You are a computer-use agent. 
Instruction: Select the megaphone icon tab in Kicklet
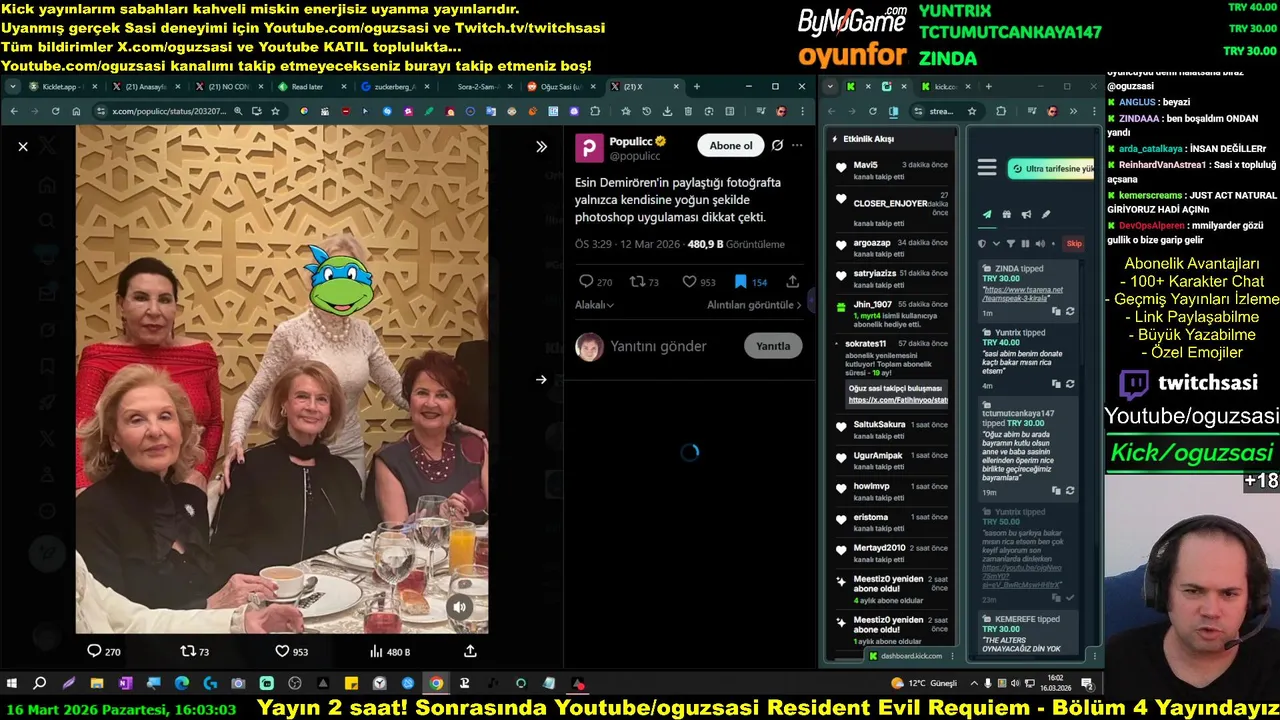click(1026, 214)
